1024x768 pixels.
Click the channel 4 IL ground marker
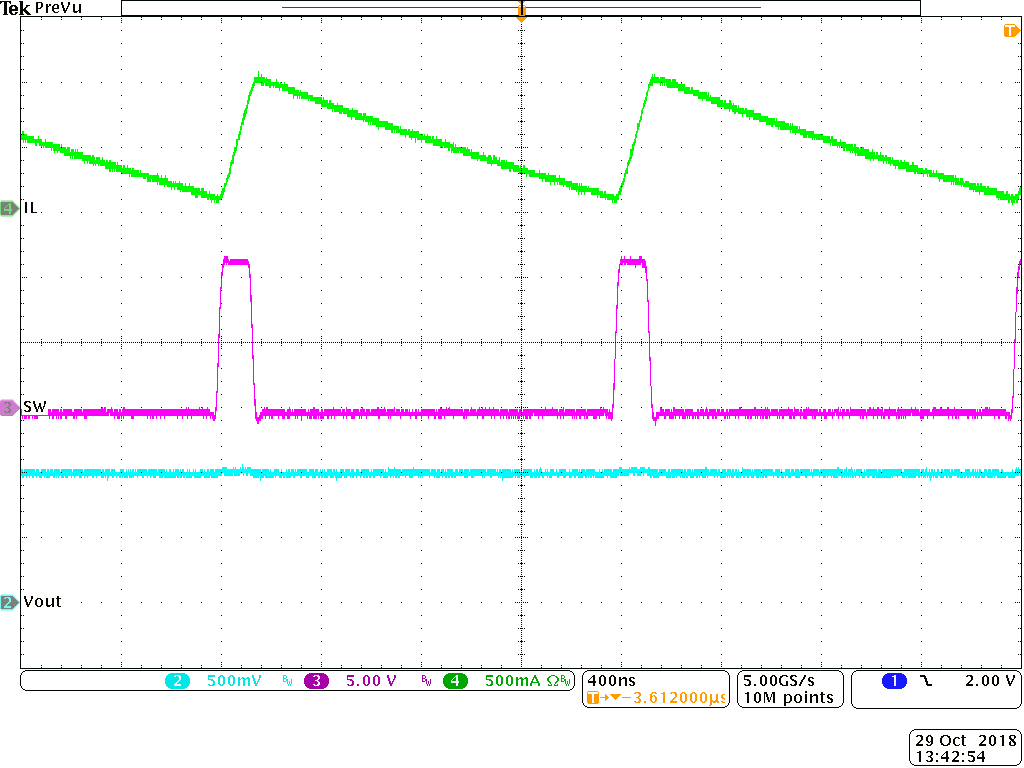click(x=9, y=208)
